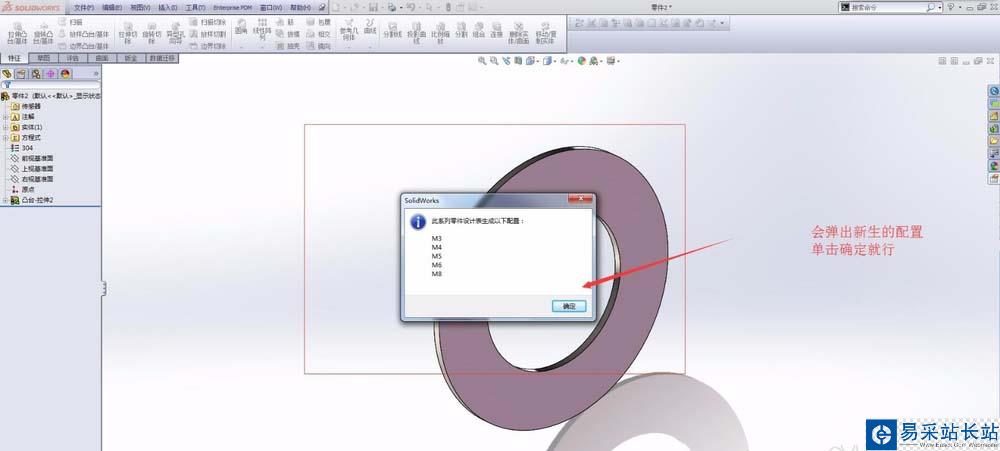Select the 旋转凸台/基体 revolve tool

coord(43,32)
